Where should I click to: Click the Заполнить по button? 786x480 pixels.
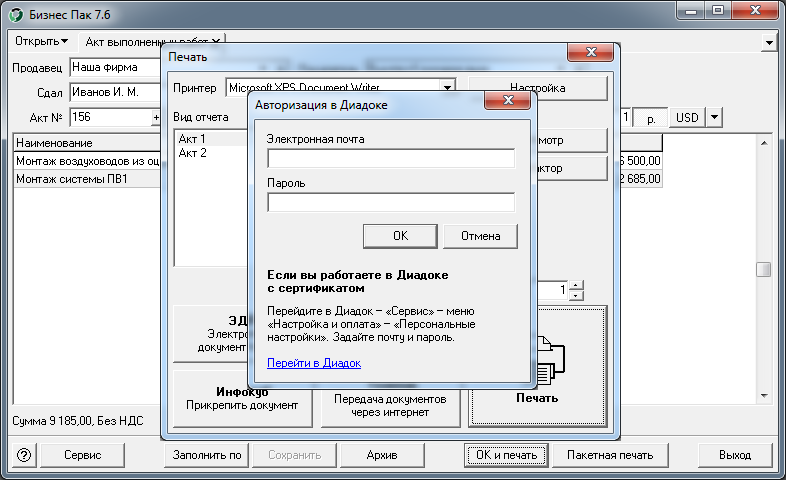click(x=207, y=455)
